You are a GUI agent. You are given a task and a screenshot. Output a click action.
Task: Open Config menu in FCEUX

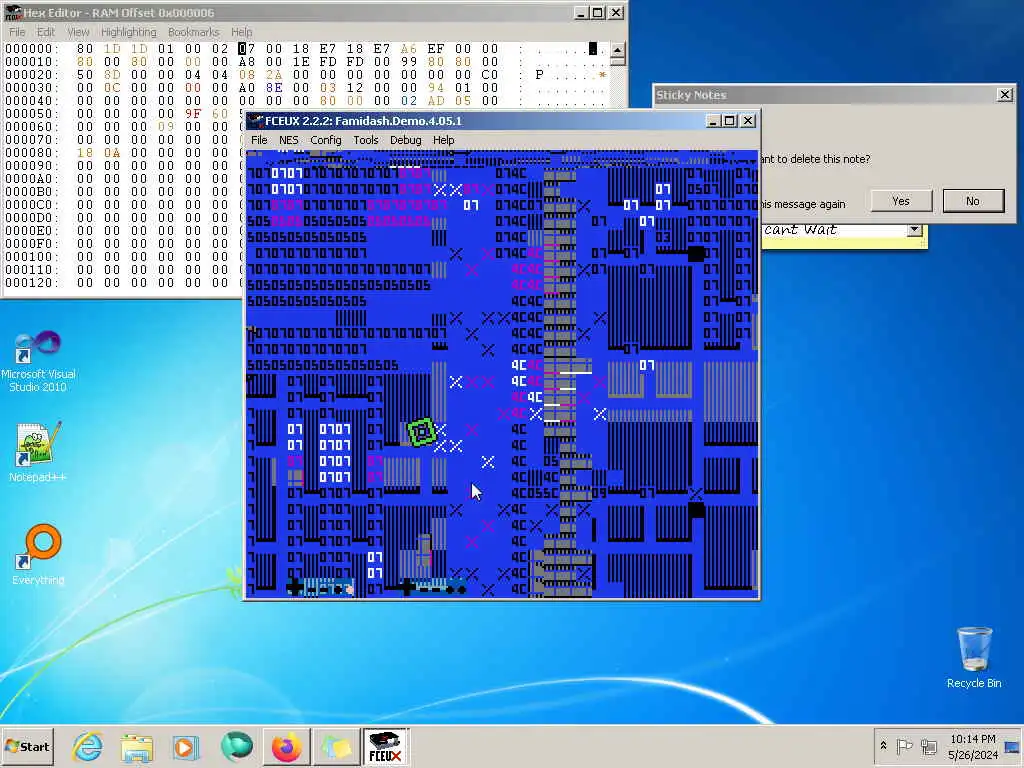(x=326, y=140)
